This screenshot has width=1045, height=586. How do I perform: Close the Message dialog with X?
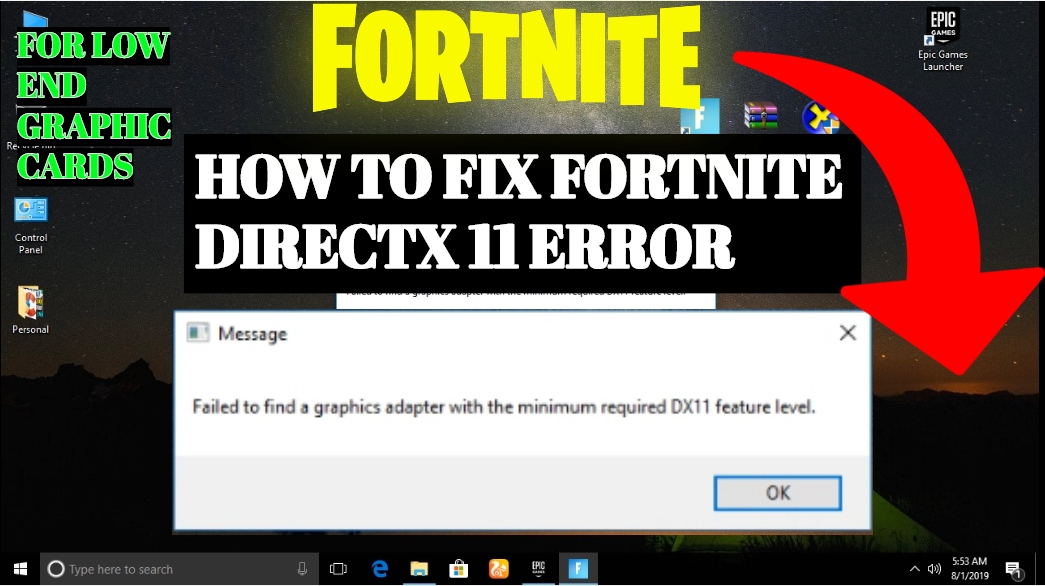[848, 333]
